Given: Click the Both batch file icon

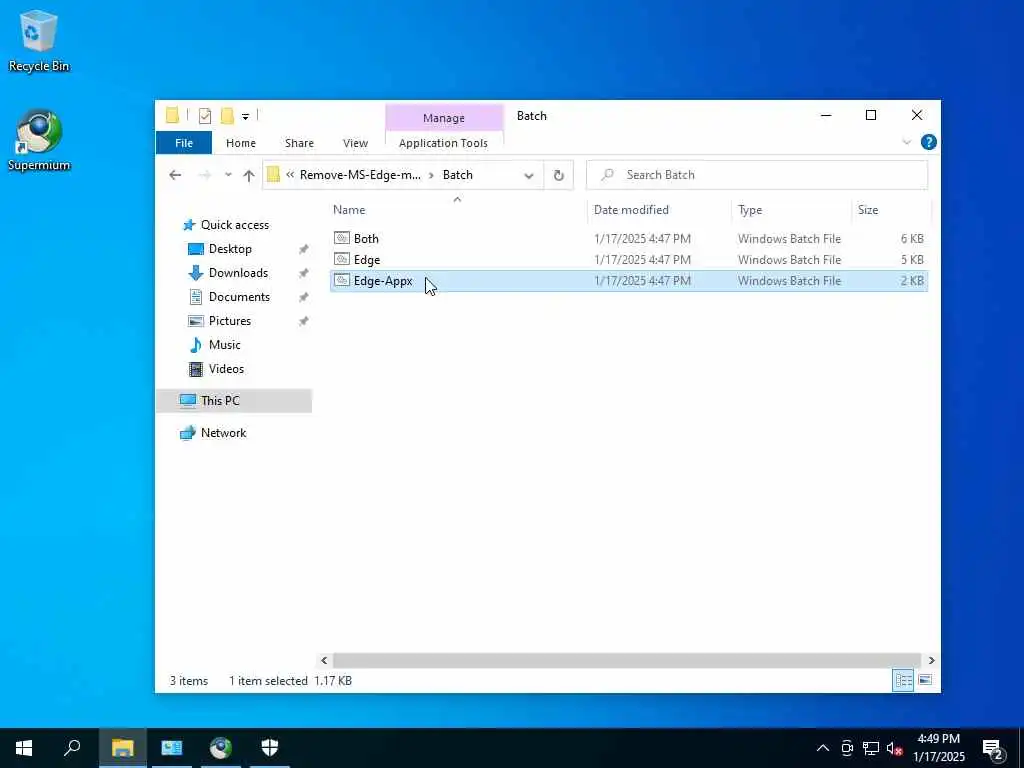Looking at the screenshot, I should coord(342,238).
